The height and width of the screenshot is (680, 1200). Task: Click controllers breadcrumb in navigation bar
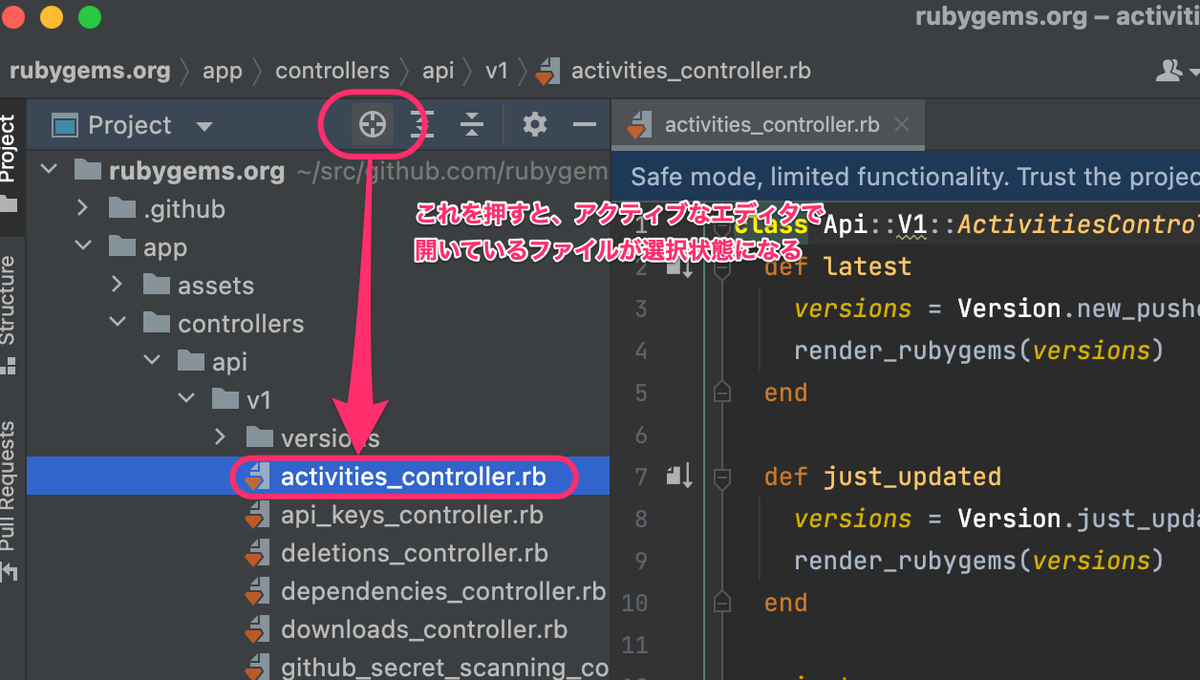click(332, 71)
